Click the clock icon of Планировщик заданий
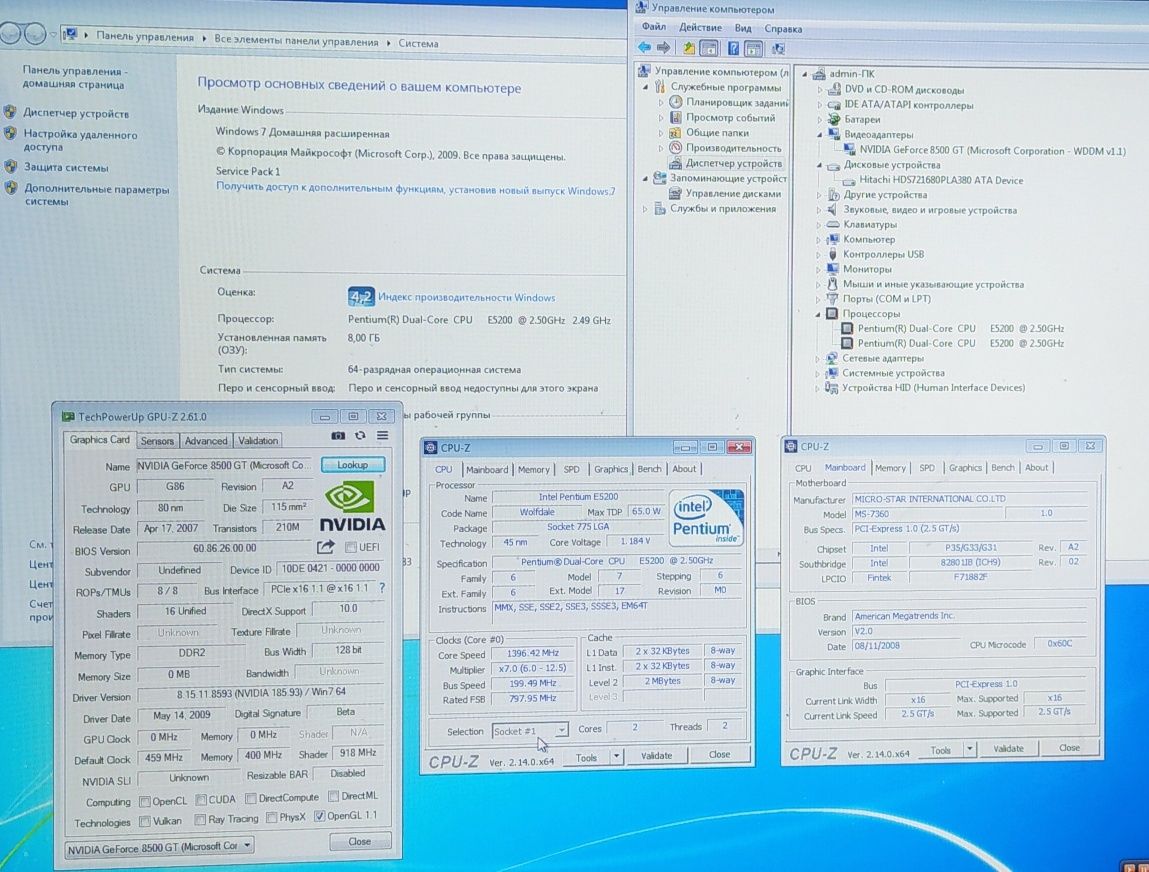Image resolution: width=1149 pixels, height=872 pixels. coord(676,103)
